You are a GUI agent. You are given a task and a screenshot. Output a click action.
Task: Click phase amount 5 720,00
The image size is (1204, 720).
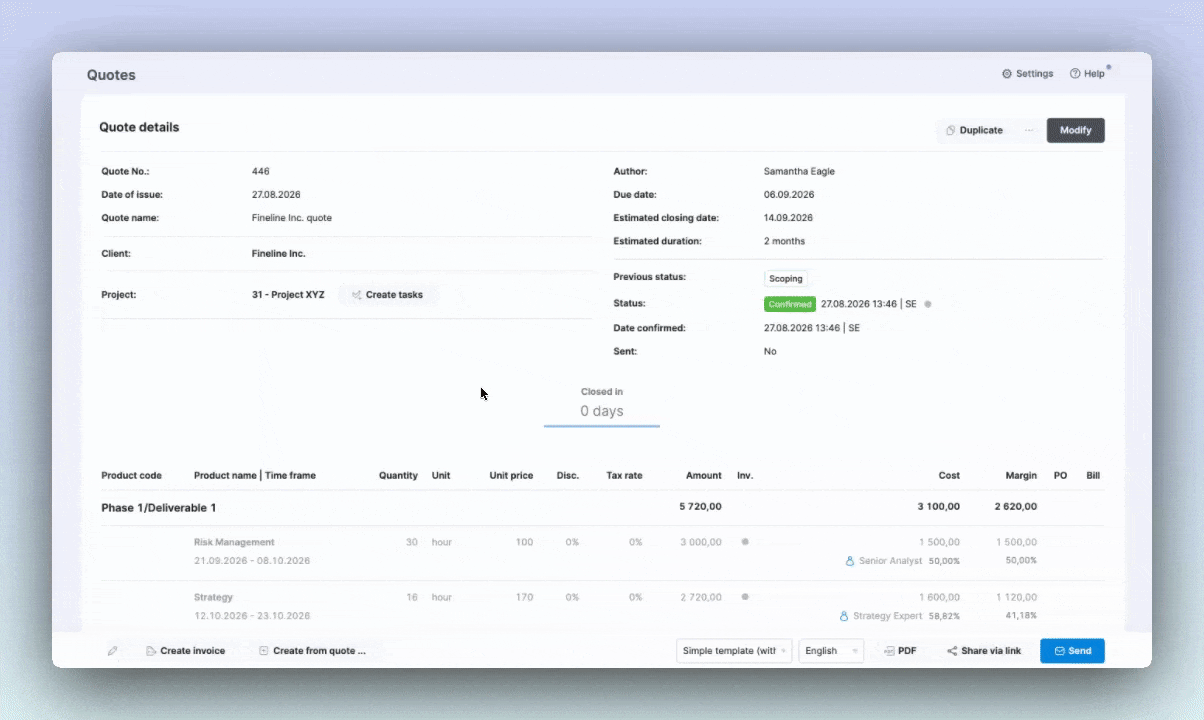pyautogui.click(x=700, y=507)
